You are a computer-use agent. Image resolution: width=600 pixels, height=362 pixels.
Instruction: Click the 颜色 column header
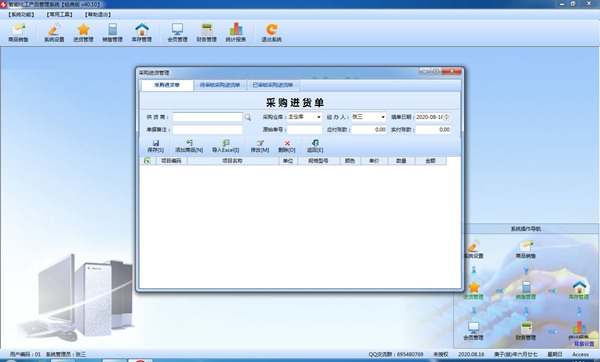(x=350, y=161)
